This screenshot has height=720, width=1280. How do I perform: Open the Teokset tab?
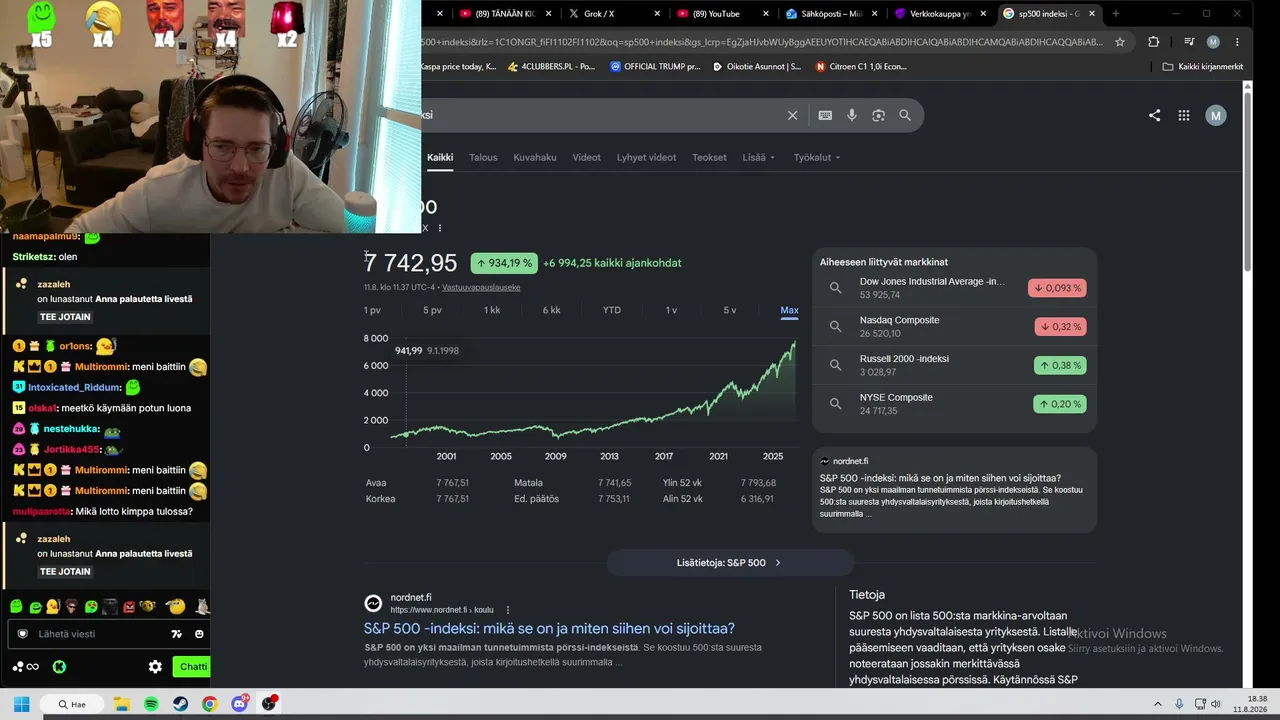tap(709, 157)
